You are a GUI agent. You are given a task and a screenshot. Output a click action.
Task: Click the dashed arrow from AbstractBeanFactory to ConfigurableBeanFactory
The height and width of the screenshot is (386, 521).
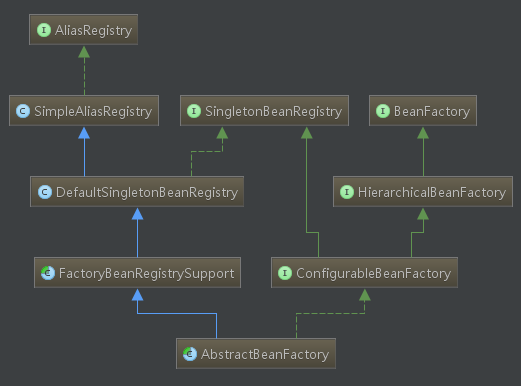point(330,313)
